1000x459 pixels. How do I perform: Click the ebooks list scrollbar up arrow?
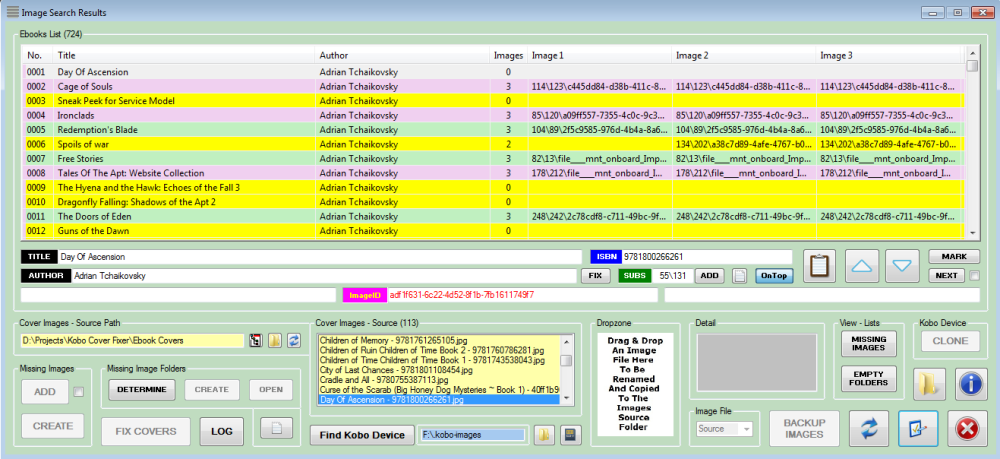(x=972, y=54)
